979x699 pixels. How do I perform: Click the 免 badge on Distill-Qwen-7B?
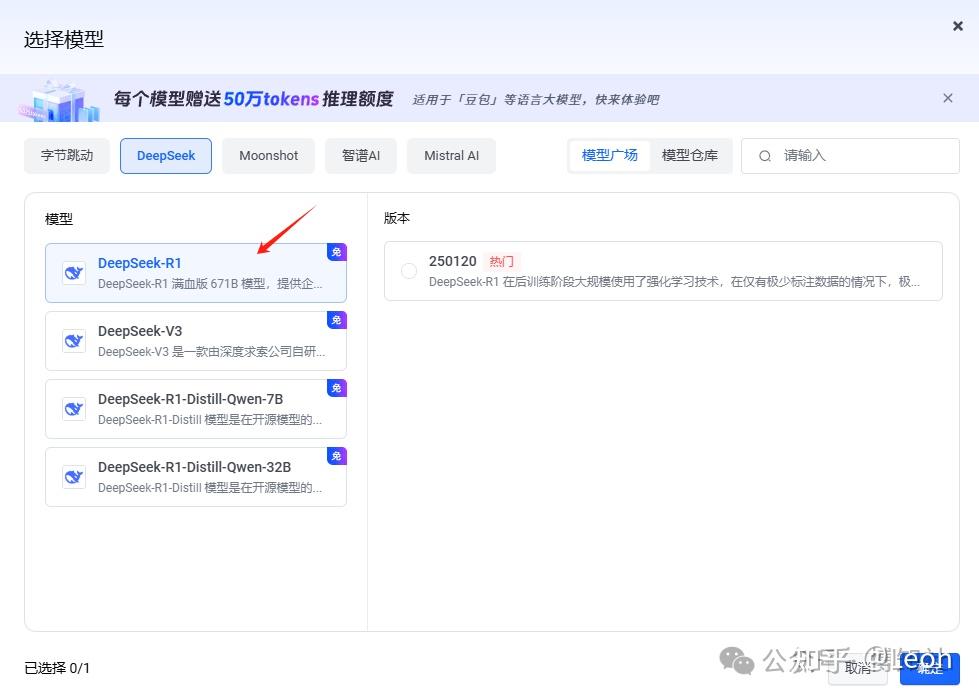(337, 388)
